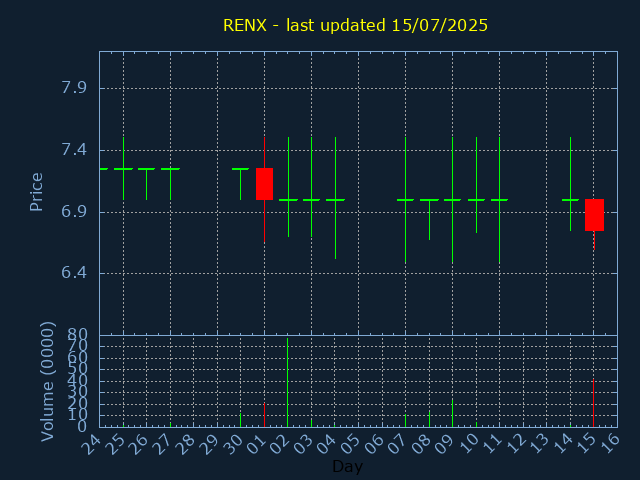Click the green volume bar on day 30
640x480 pixels.
click(240, 420)
